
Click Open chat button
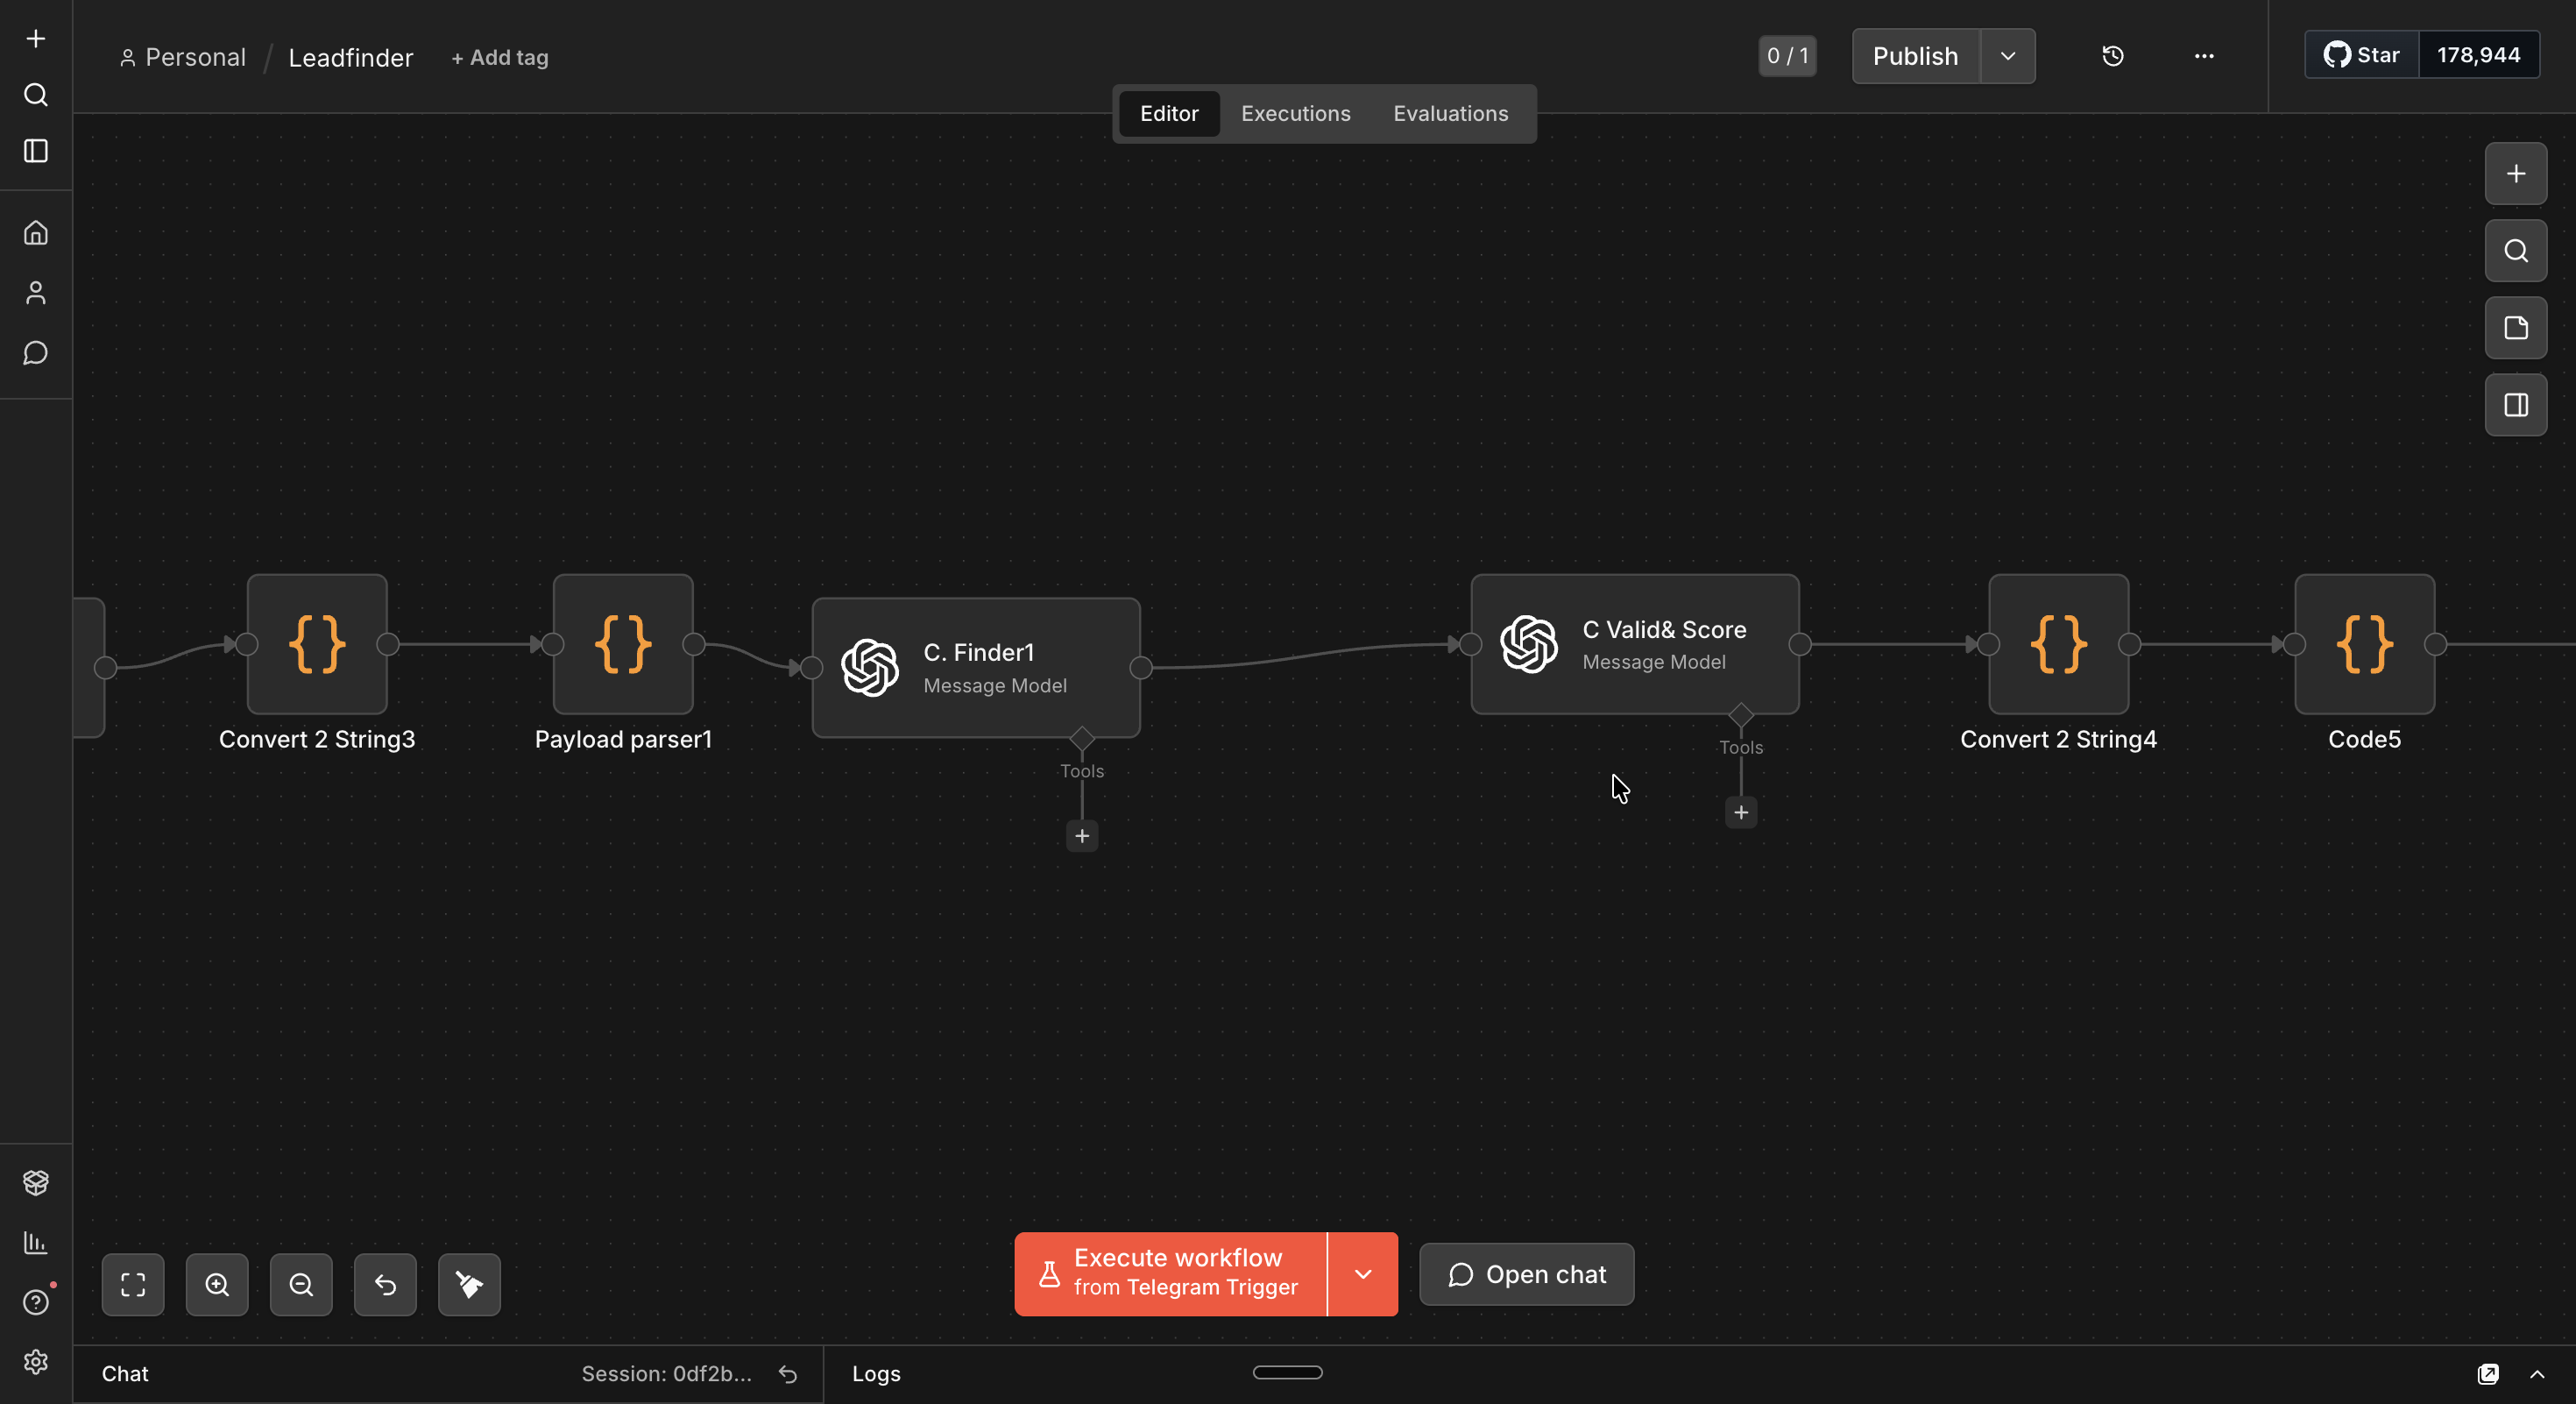pos(1526,1274)
